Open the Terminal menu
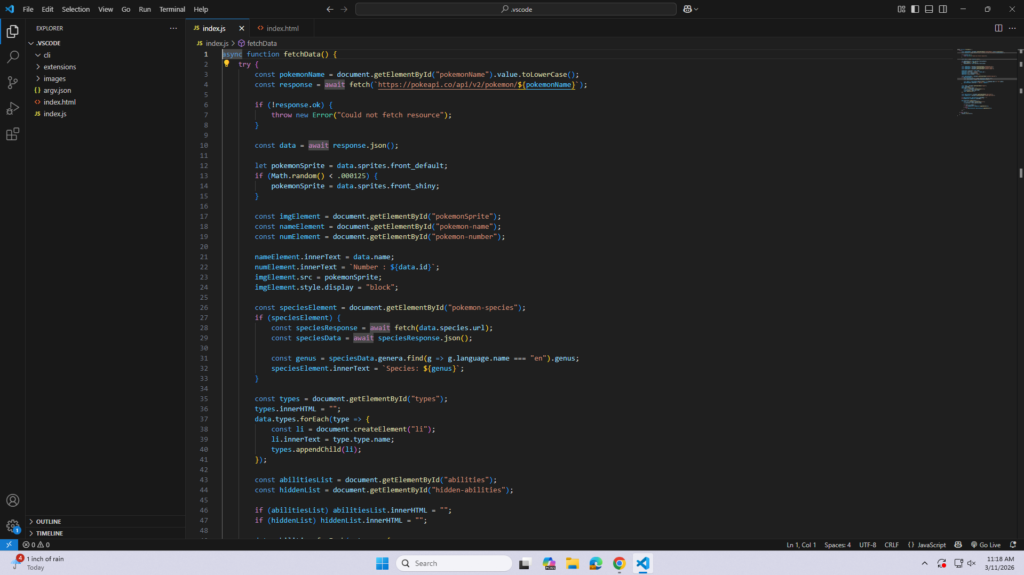 tap(172, 9)
